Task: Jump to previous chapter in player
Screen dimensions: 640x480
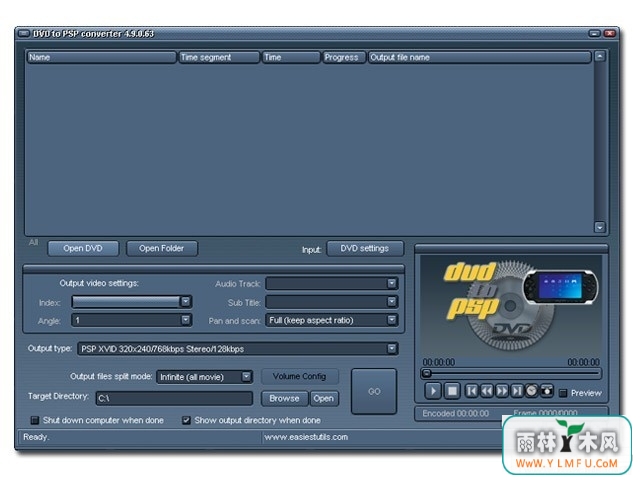Action: (471, 391)
